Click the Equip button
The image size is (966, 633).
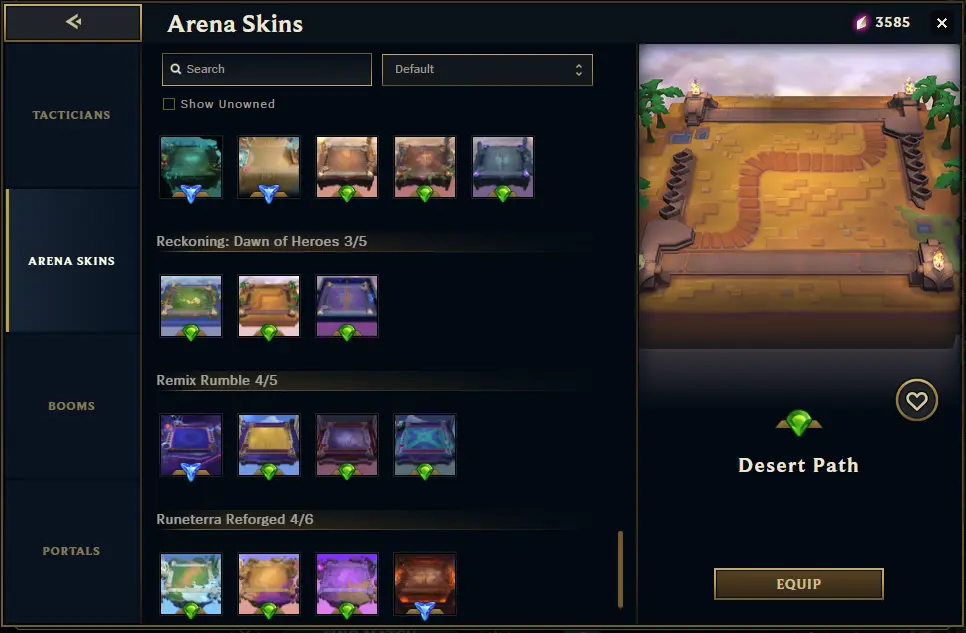(798, 584)
